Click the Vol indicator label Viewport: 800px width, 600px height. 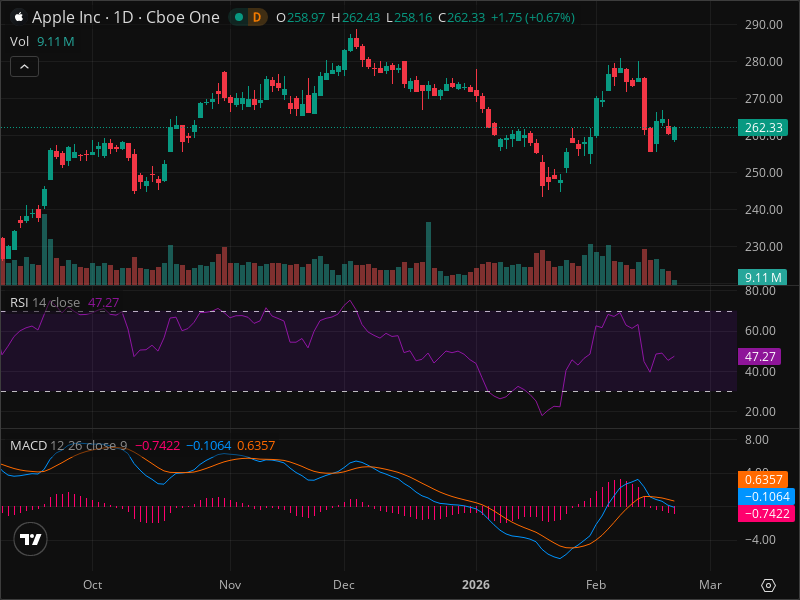click(x=19, y=41)
